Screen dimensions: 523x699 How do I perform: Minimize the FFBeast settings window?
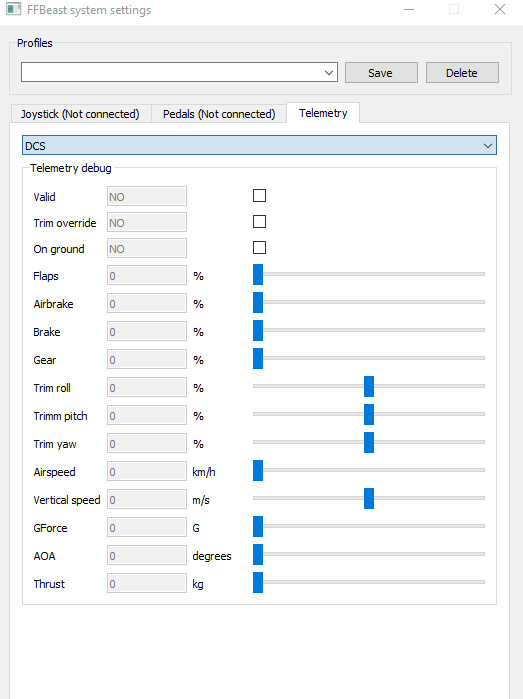tap(409, 9)
